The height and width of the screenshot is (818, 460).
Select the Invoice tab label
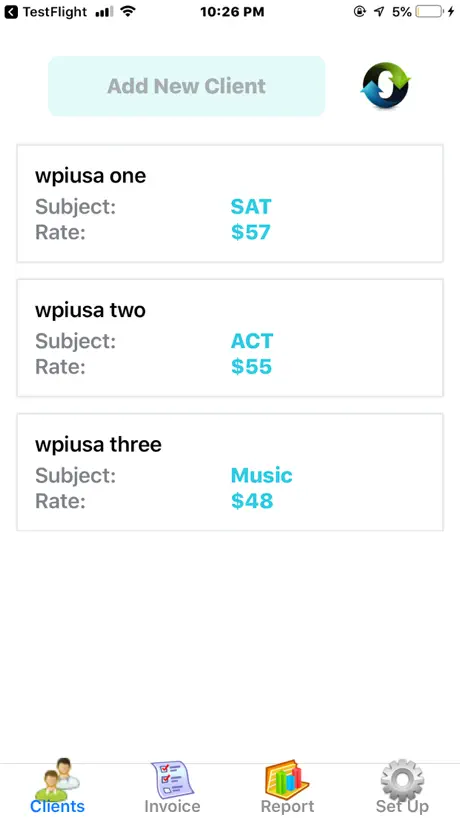172,806
